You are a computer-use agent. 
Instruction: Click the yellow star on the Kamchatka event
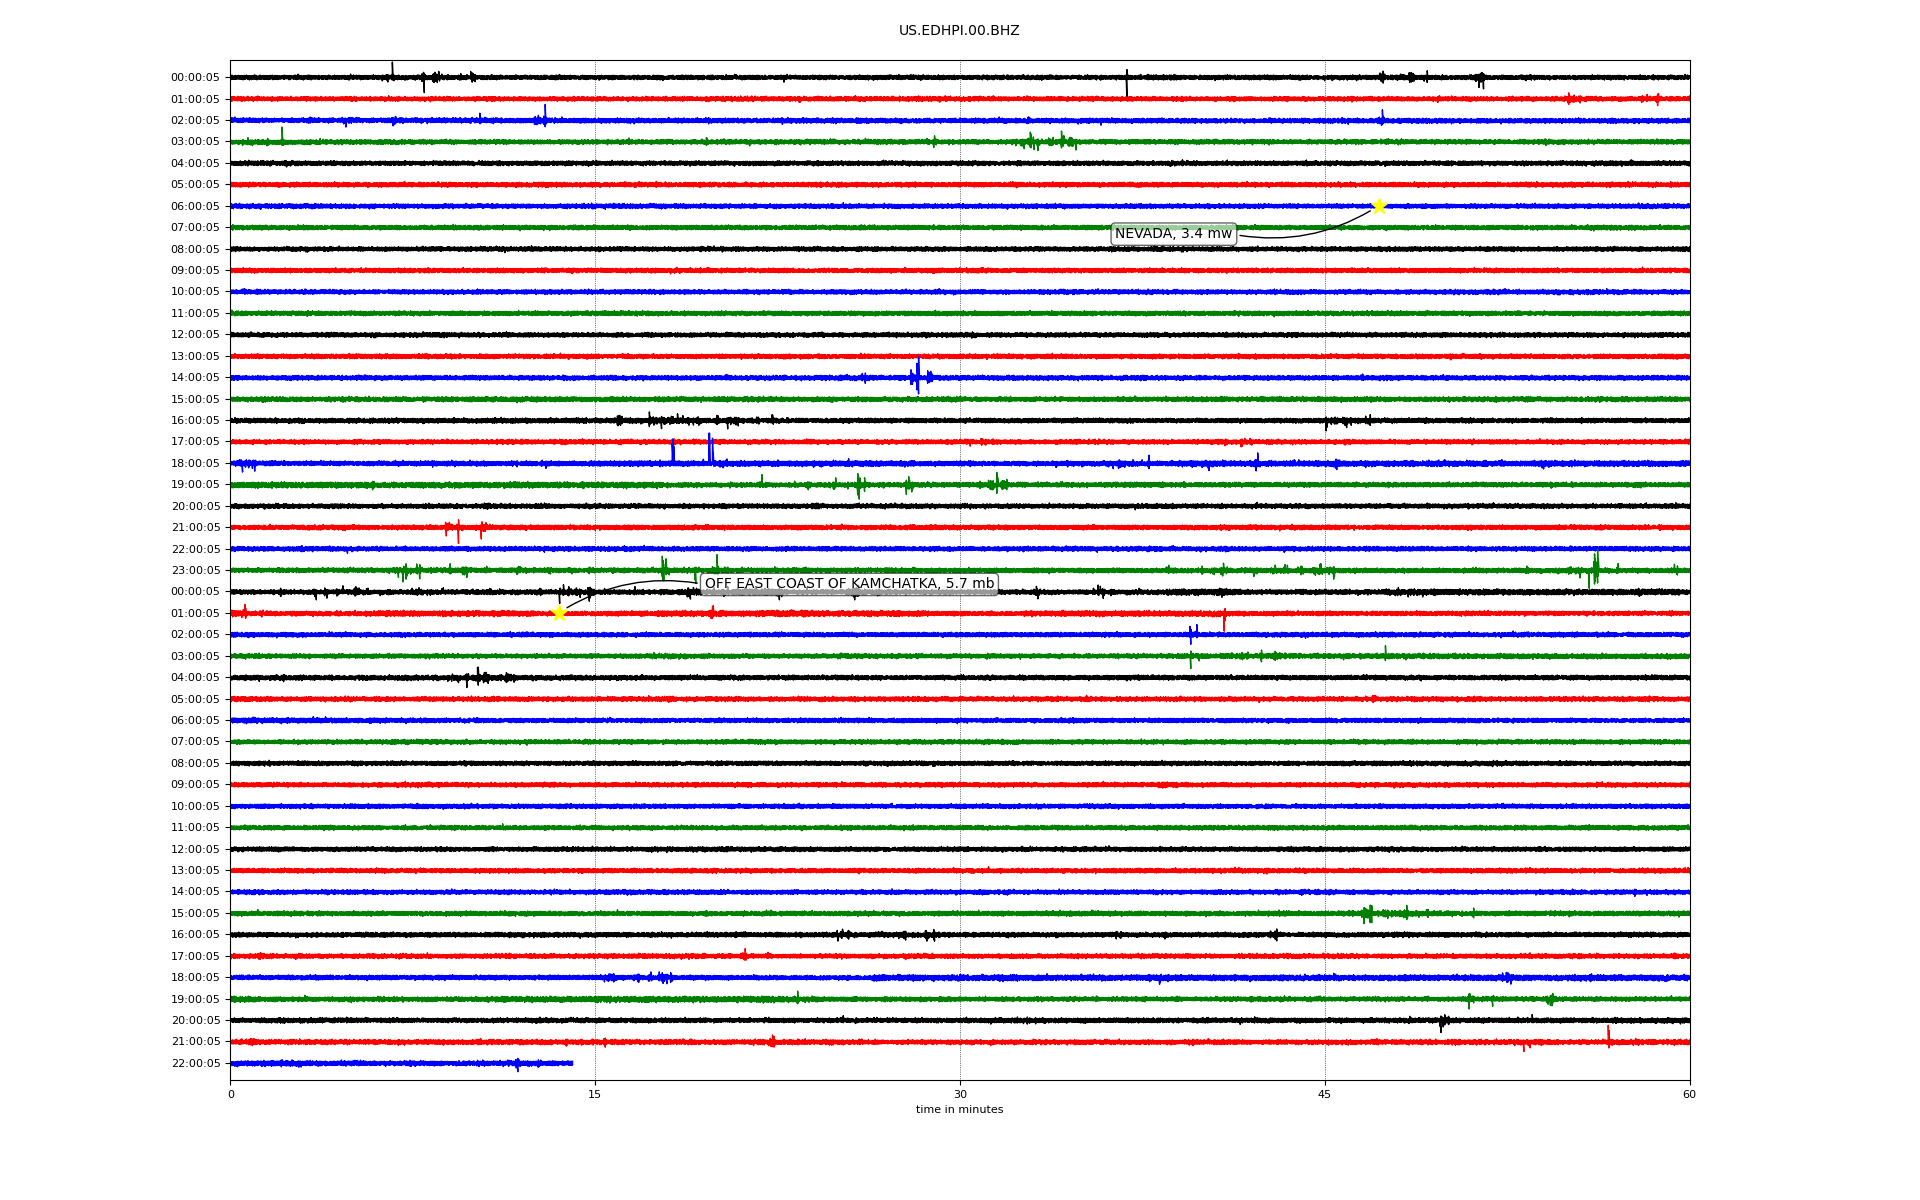coord(559,613)
